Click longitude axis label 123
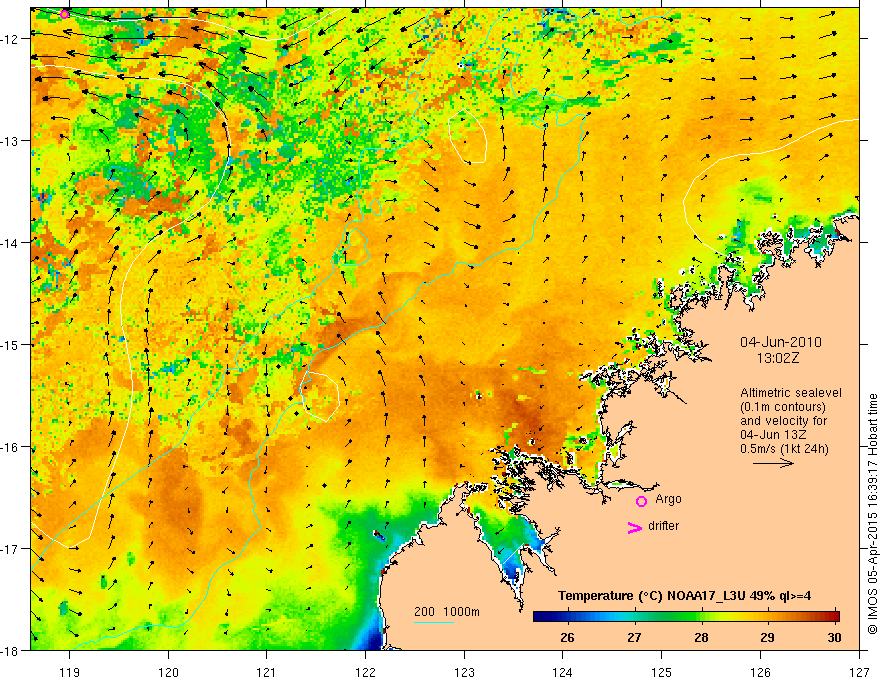Image resolution: width=880 pixels, height=680 pixels. [x=464, y=672]
